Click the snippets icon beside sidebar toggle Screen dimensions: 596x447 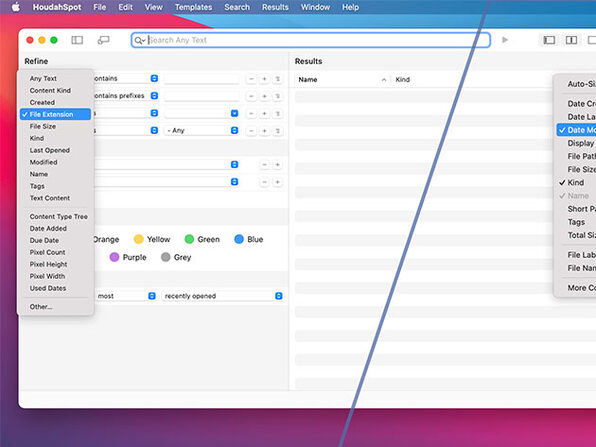(x=103, y=40)
